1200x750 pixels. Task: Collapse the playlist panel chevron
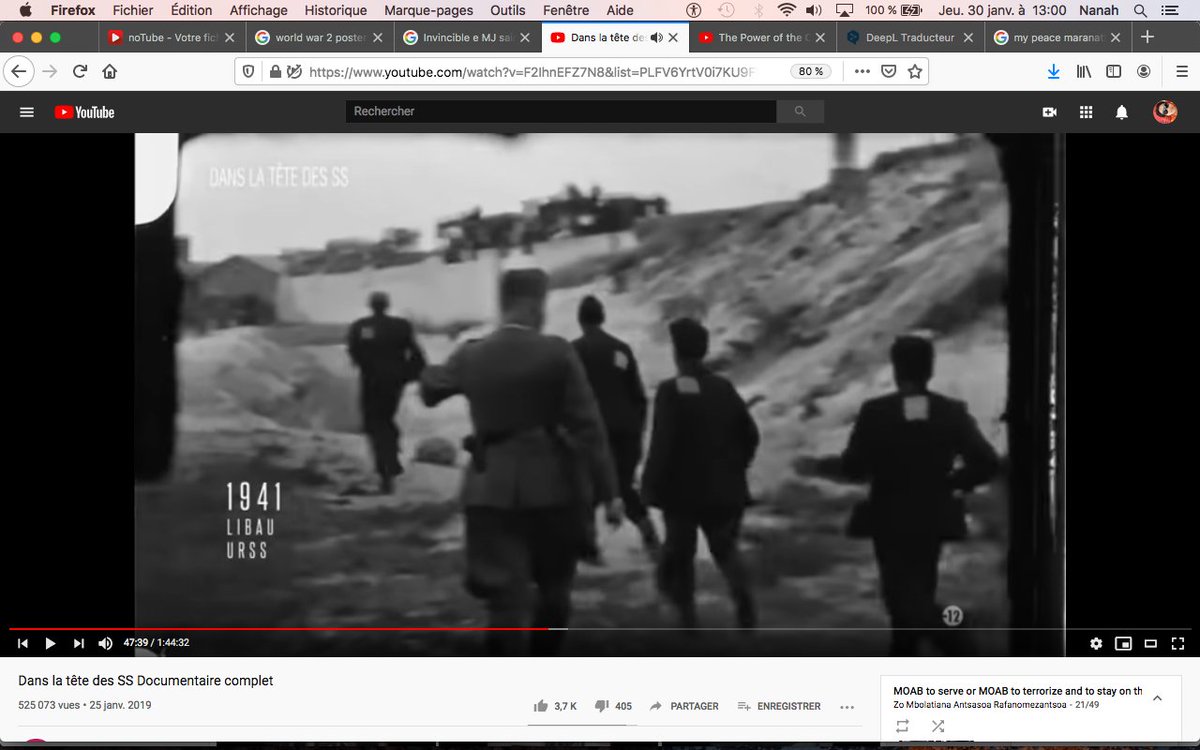[x=1158, y=698]
